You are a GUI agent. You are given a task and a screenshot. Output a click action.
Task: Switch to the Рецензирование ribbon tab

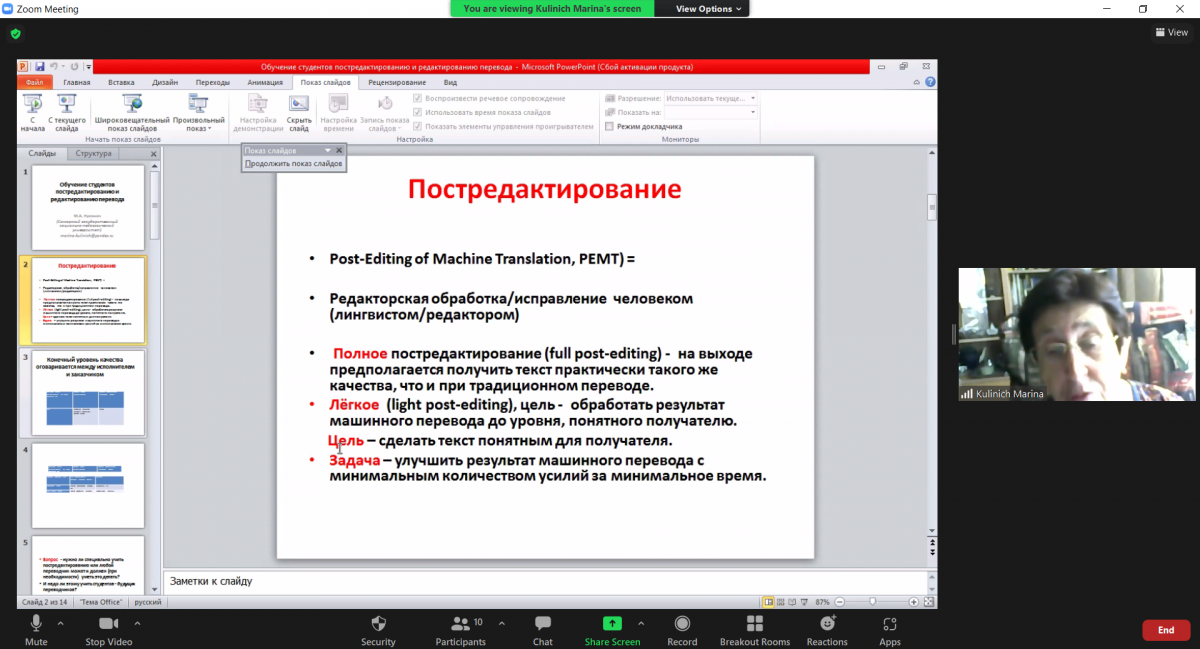pos(397,83)
